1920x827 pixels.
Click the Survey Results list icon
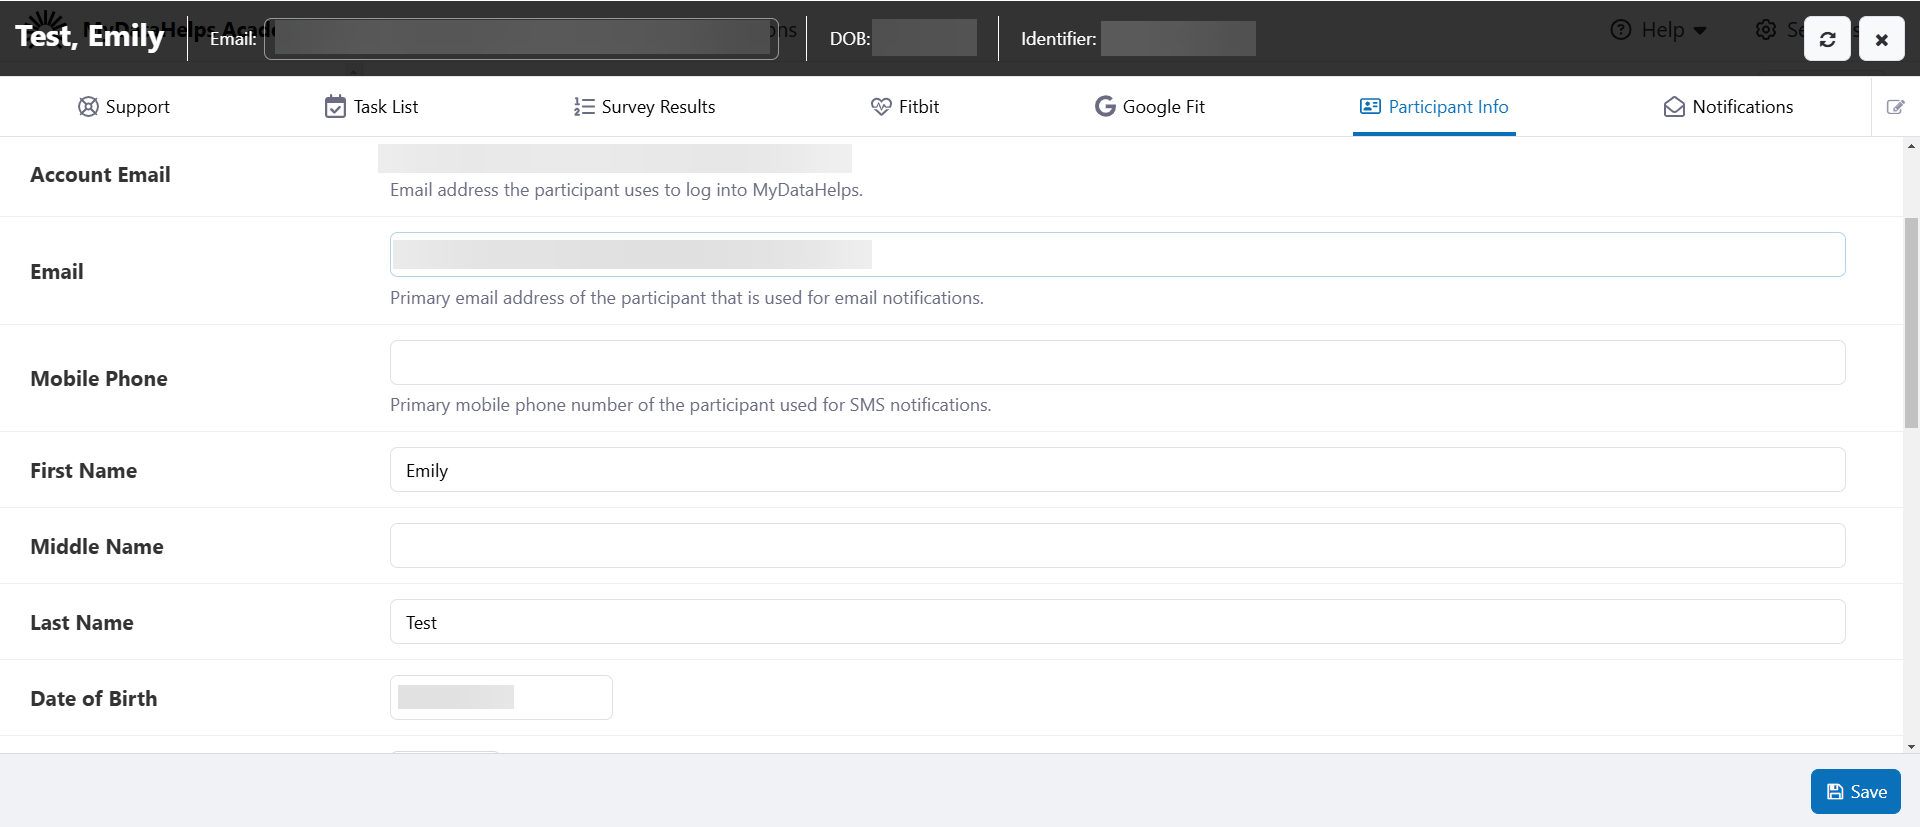[x=584, y=107]
